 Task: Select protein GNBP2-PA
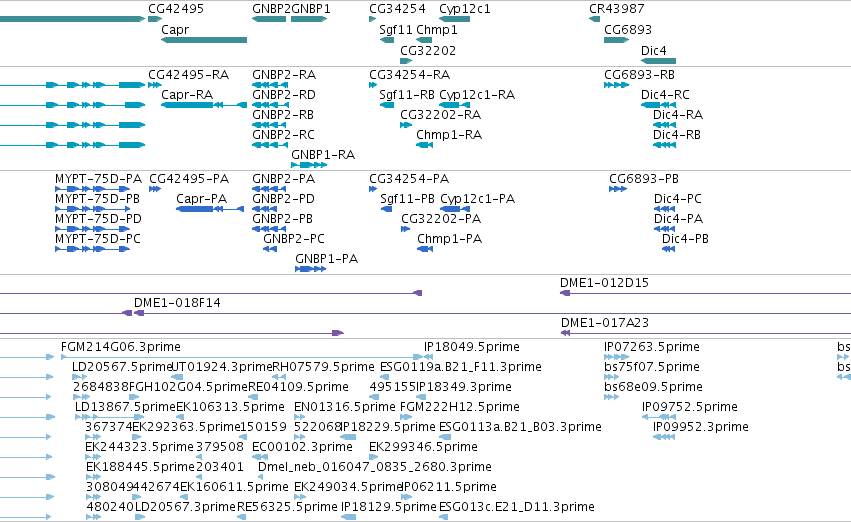283,179
